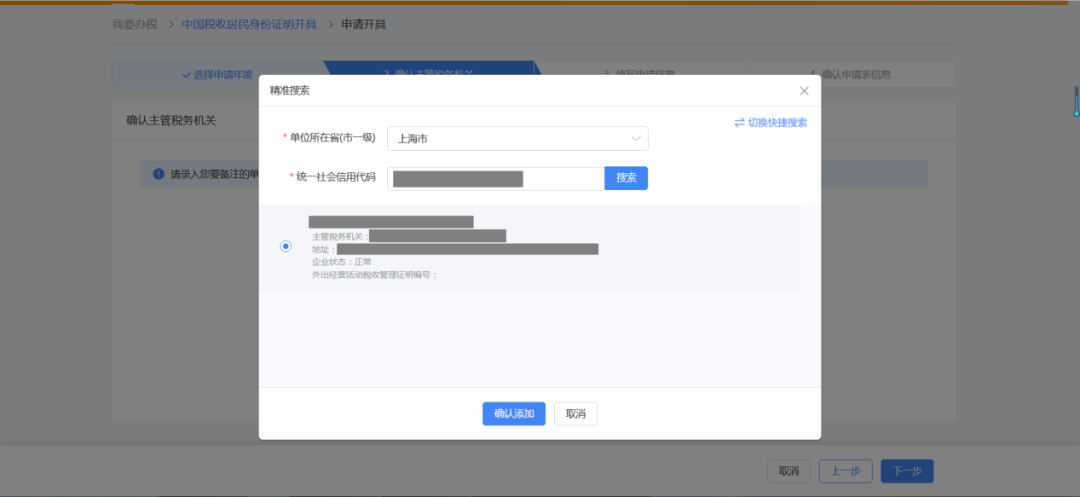Open the 我要办税 breadcrumb link

pos(135,24)
